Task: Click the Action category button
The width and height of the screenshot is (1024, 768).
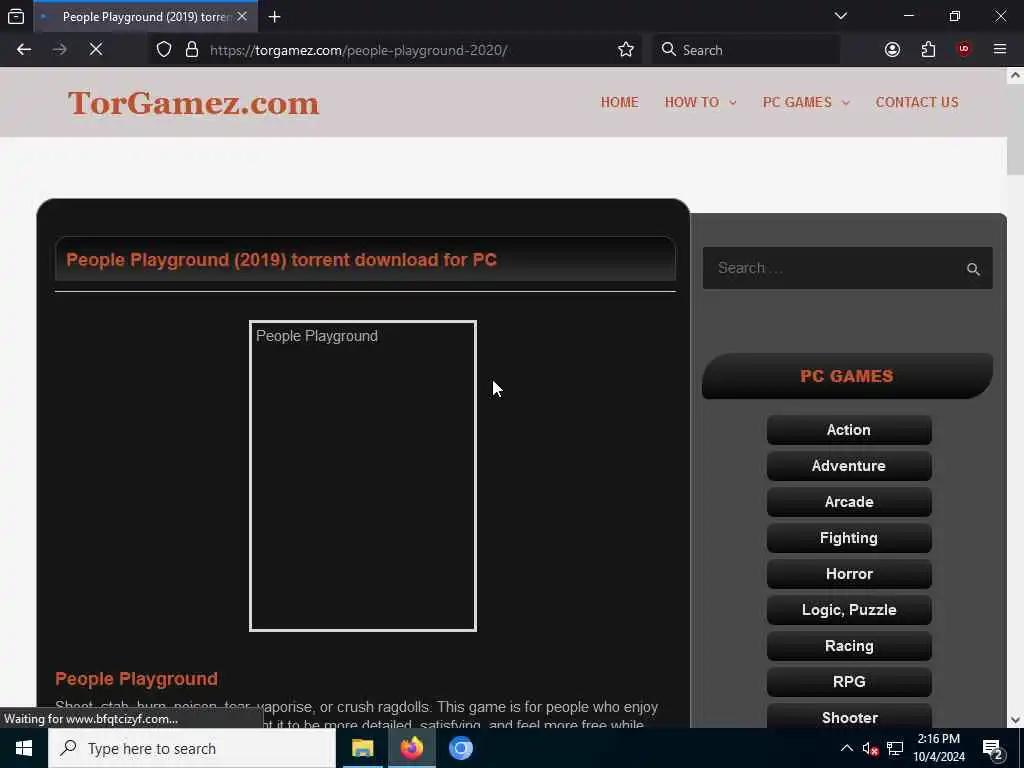Action: pos(849,430)
